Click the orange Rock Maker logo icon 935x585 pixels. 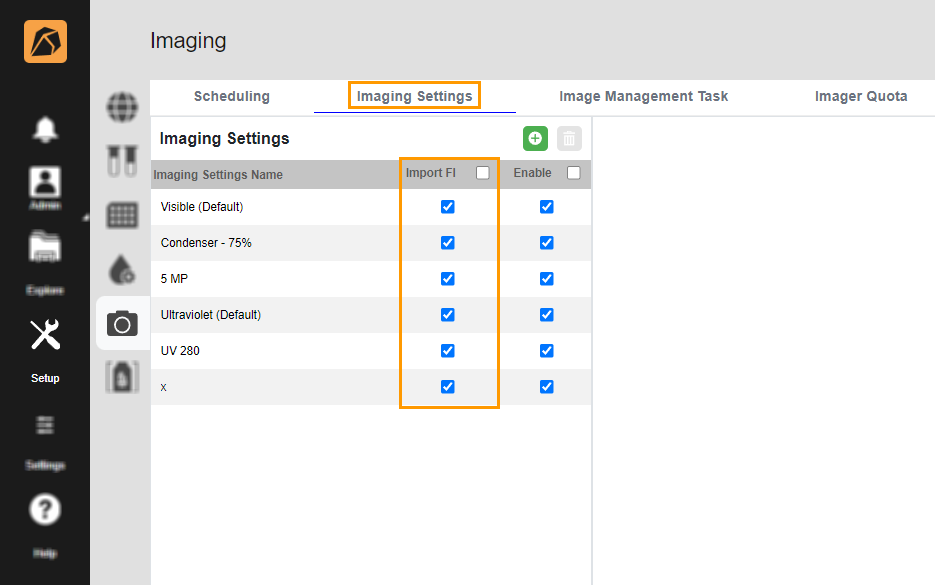coord(45,42)
